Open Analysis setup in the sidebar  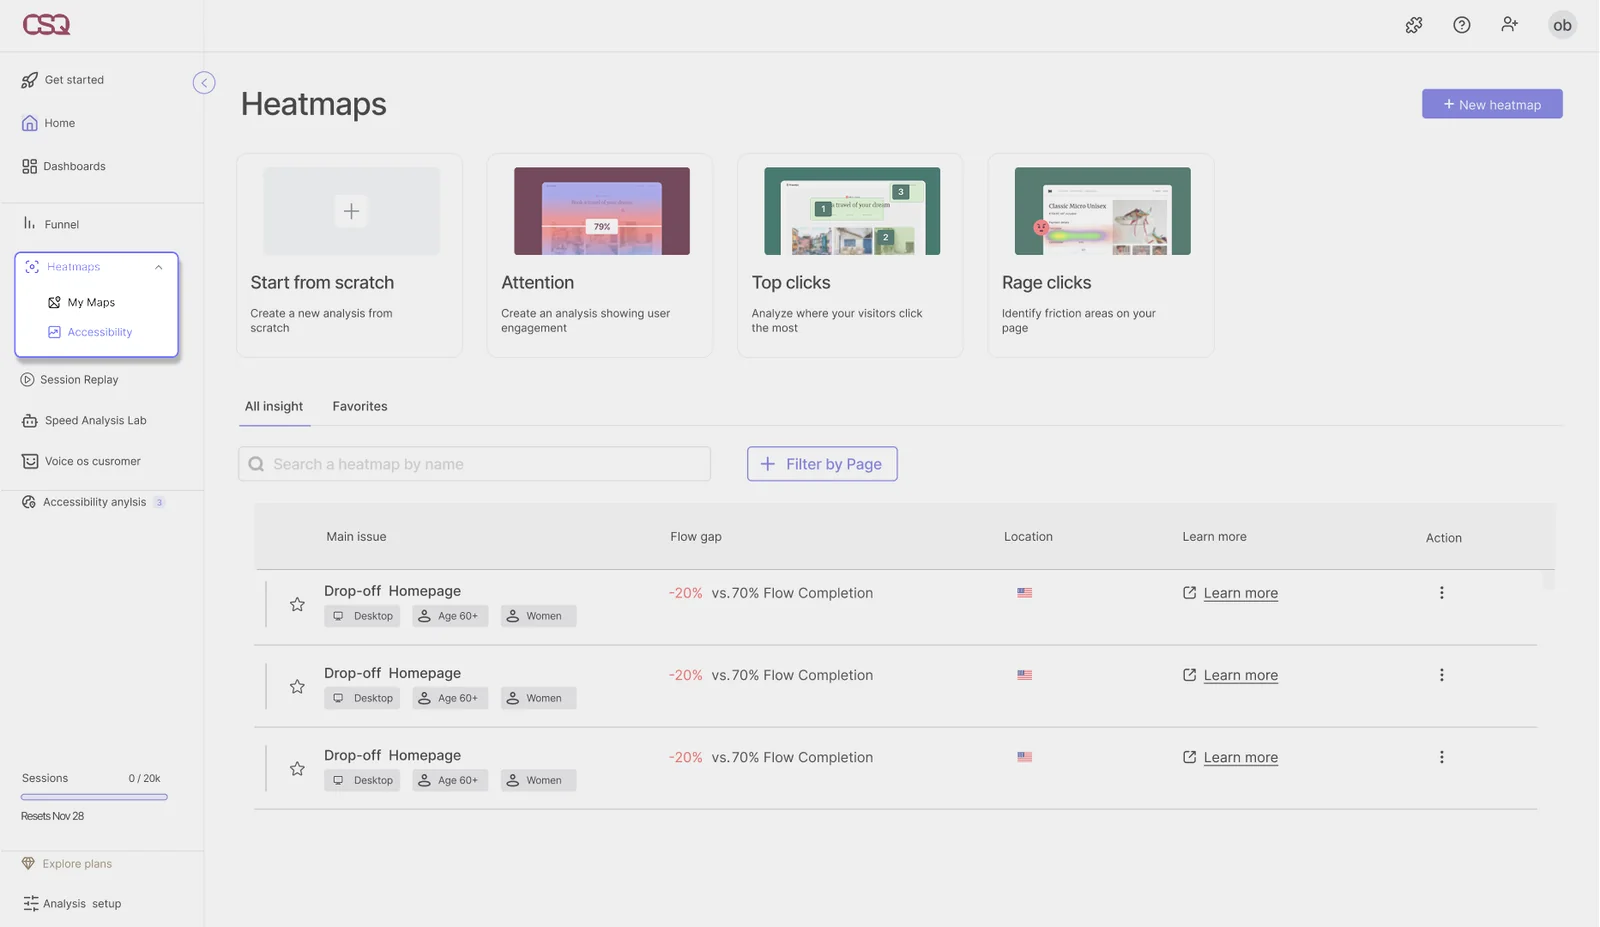(71, 904)
